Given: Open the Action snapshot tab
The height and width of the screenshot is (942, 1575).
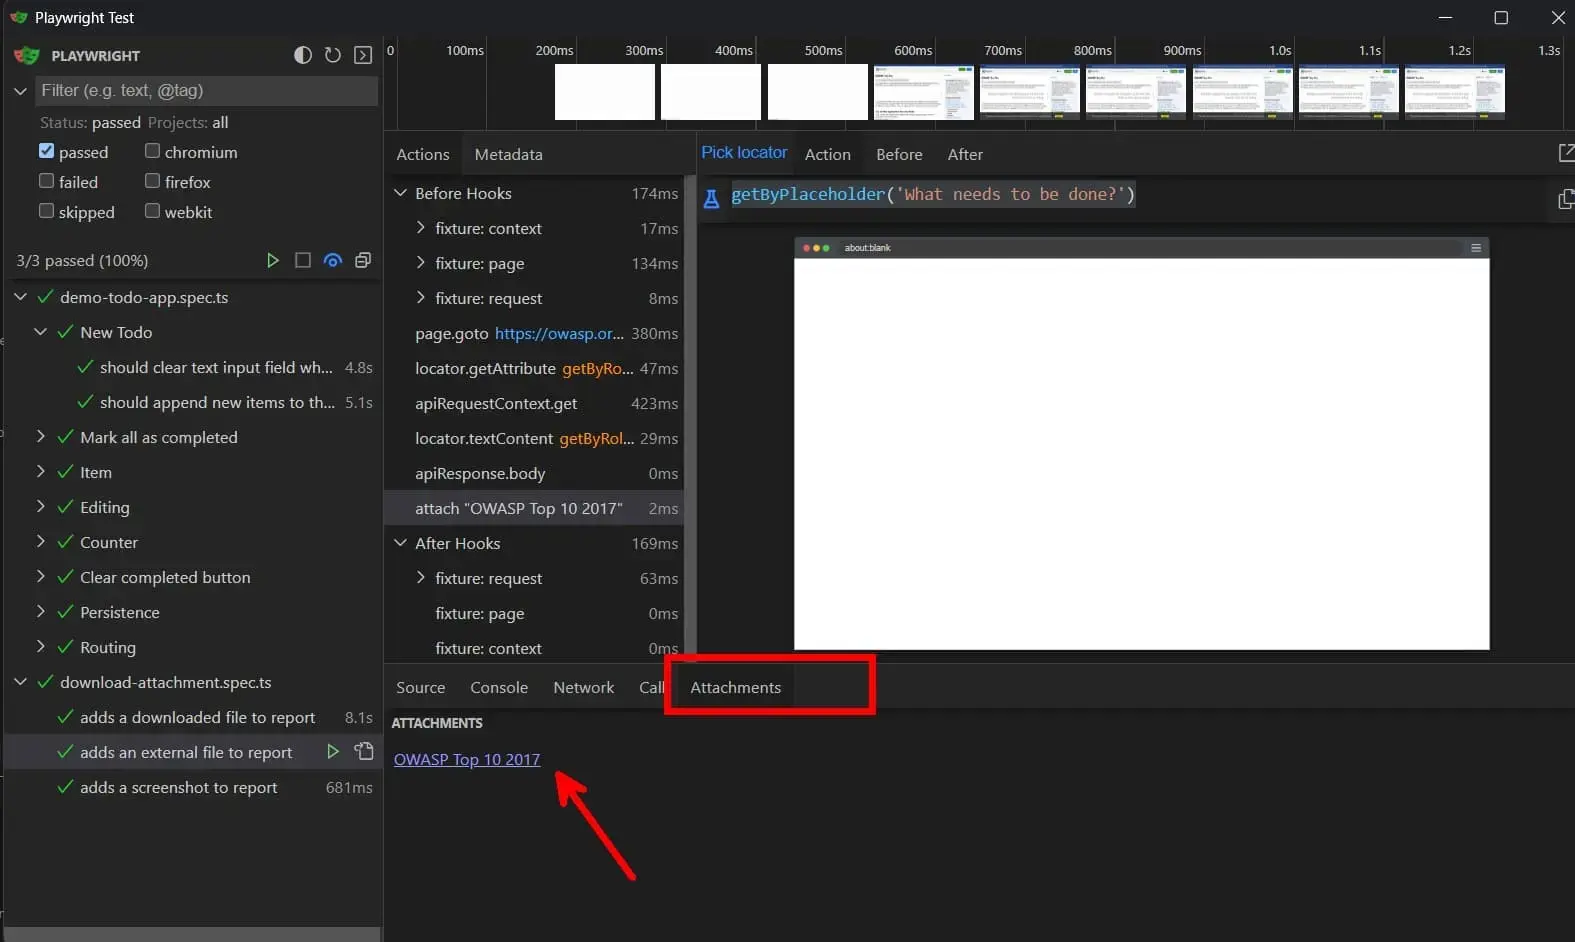Looking at the screenshot, I should point(828,154).
